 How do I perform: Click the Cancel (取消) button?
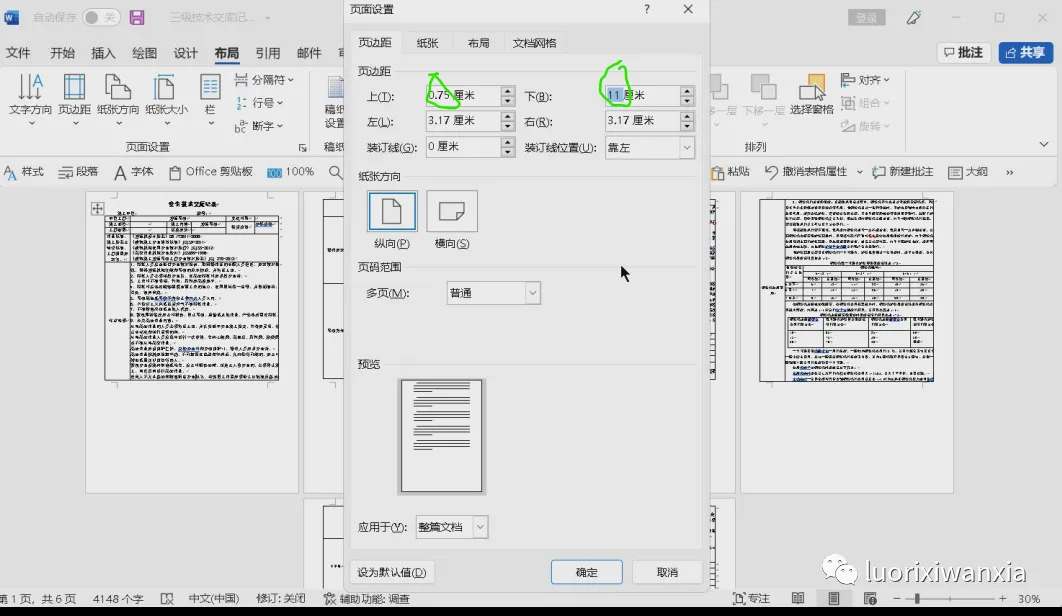(x=667, y=572)
